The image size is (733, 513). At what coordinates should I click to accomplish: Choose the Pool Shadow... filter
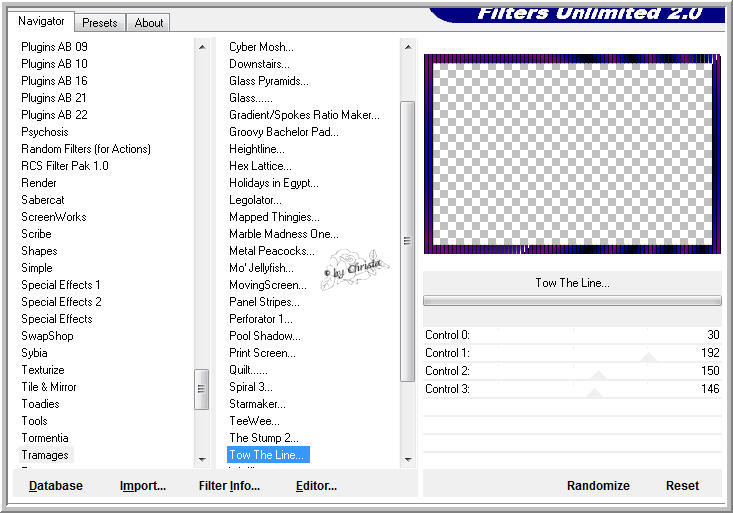pos(265,336)
